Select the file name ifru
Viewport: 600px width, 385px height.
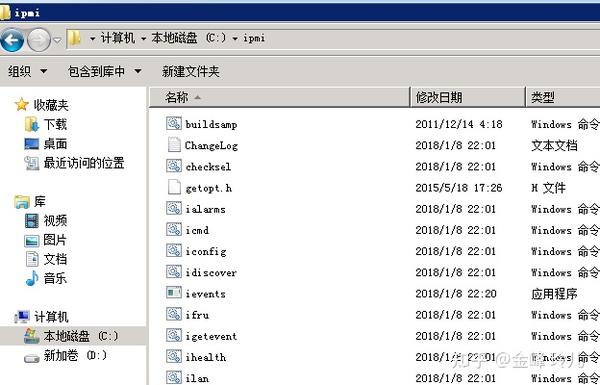(197, 315)
